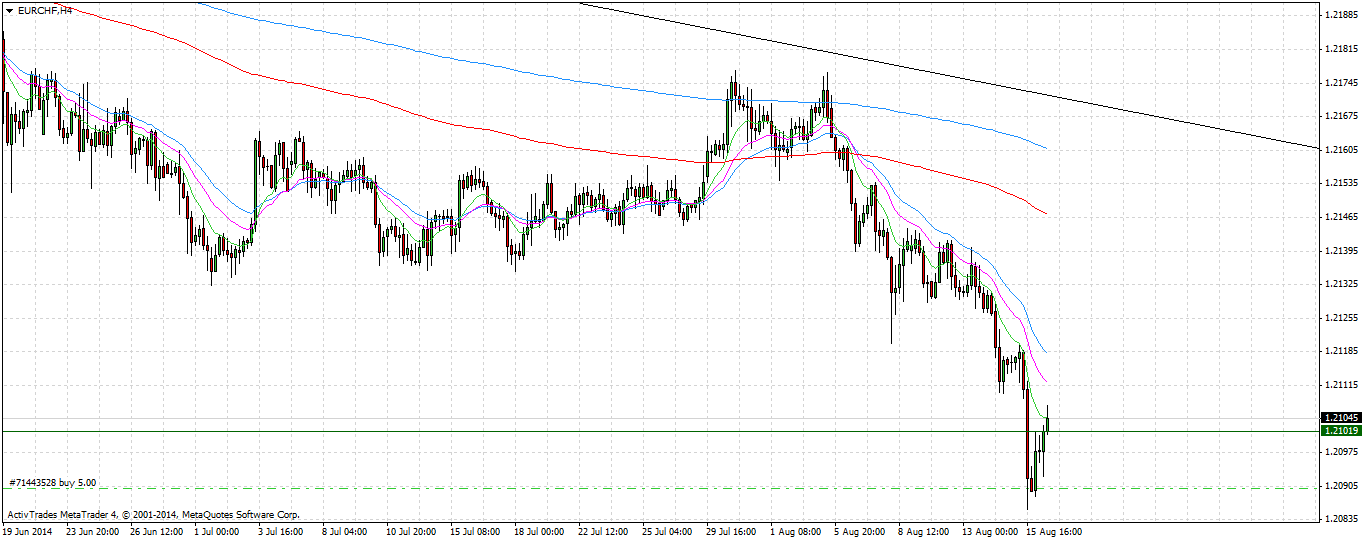Click the 23 Jun 20:00 time label
The image size is (1362, 540).
92,531
